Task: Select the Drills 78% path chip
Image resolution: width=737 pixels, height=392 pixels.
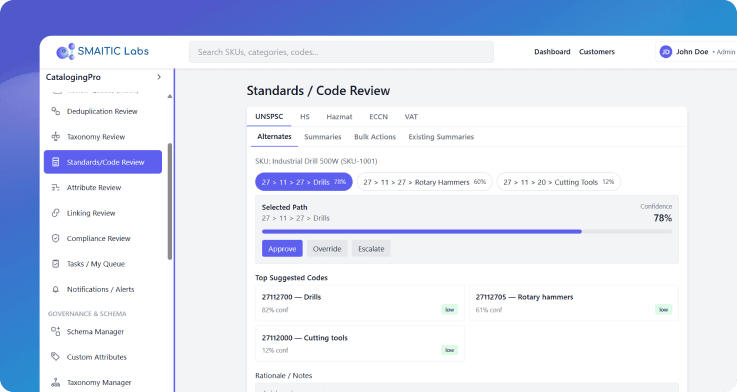Action: 304,182
